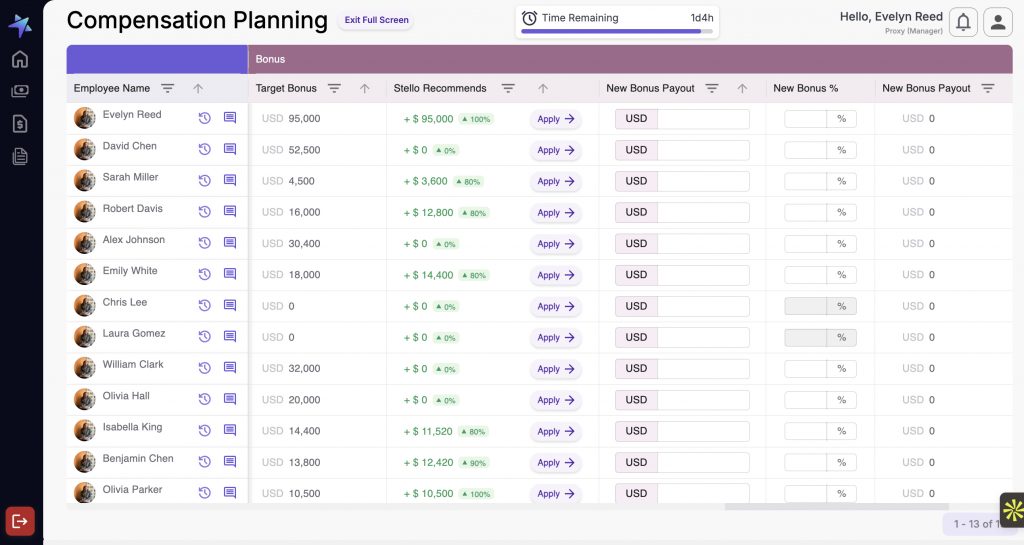Image resolution: width=1024 pixels, height=545 pixels.
Task: Click the 'William Clark' employee name
Action: tap(133, 364)
